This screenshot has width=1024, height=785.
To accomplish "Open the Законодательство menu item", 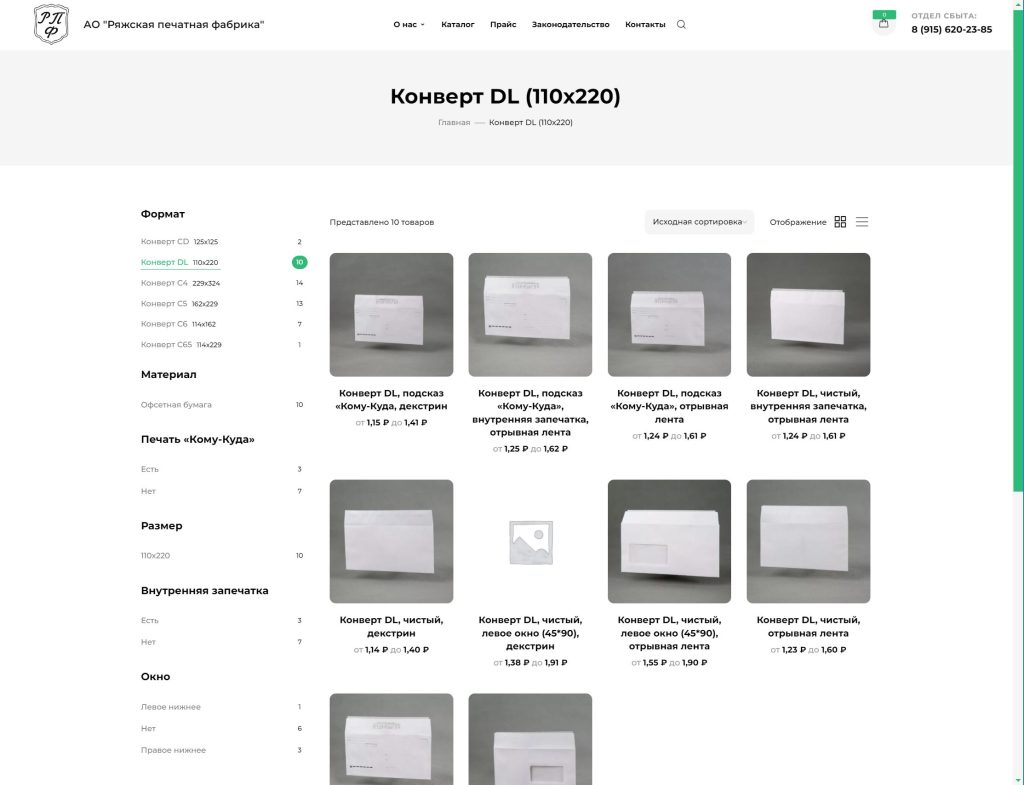I will click(571, 25).
